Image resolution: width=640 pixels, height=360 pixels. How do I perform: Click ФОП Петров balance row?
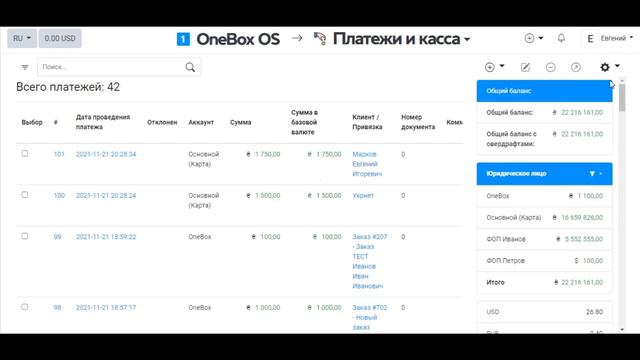(544, 260)
